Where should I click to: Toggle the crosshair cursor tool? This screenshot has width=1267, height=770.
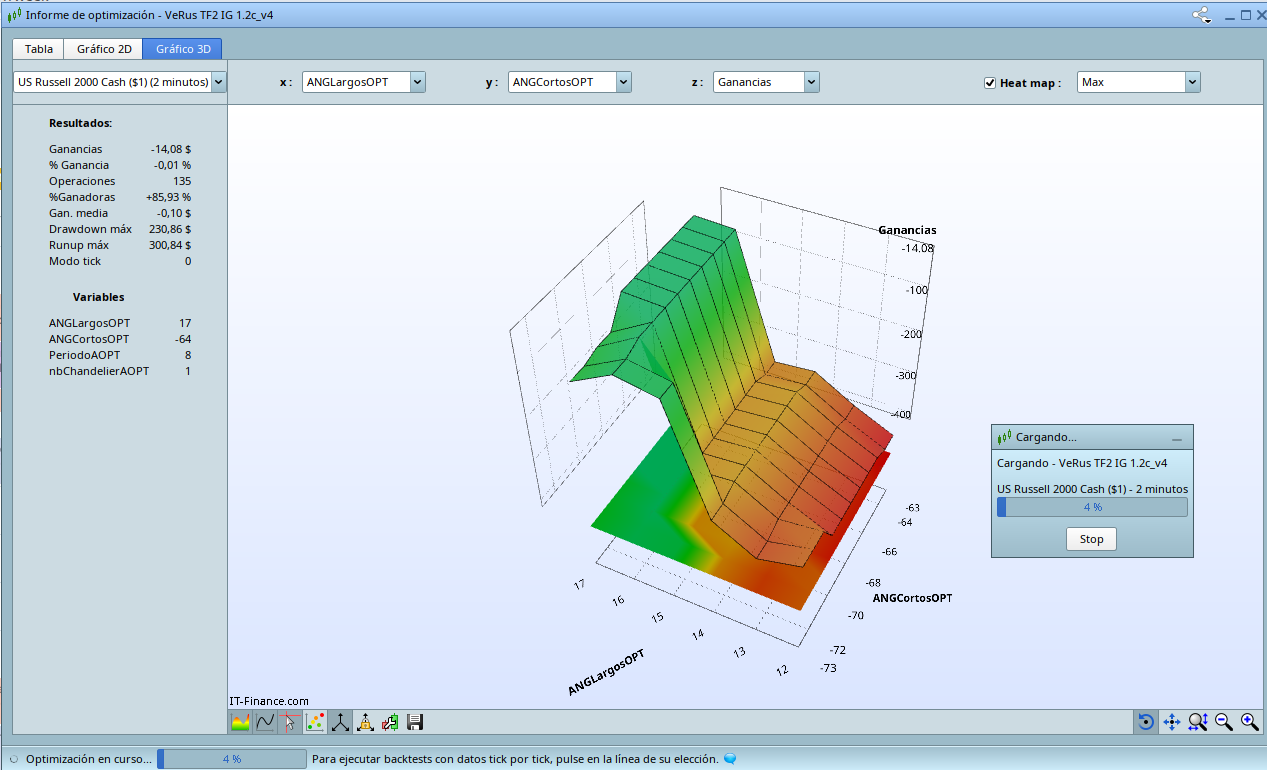pyautogui.click(x=290, y=721)
